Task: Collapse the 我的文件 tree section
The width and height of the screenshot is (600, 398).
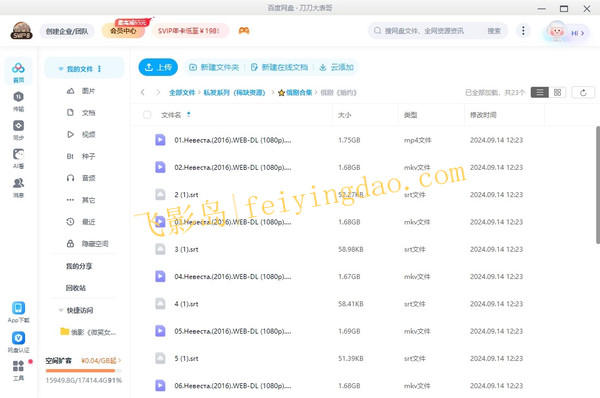Action: coord(60,69)
